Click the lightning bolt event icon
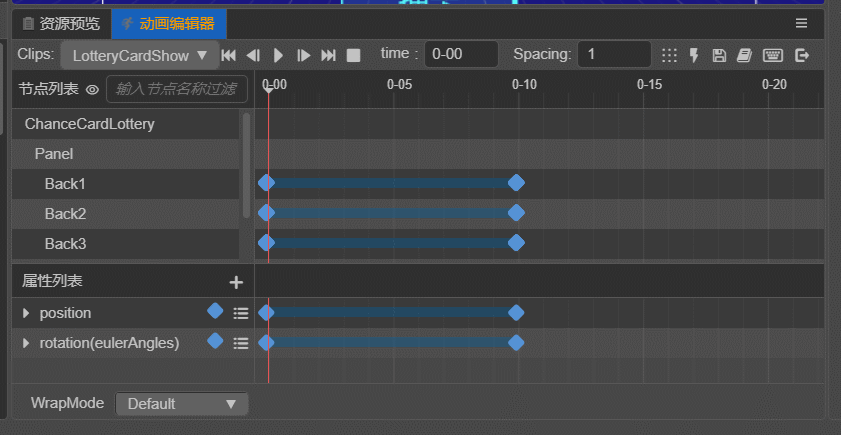The height and width of the screenshot is (435, 841). (x=694, y=55)
